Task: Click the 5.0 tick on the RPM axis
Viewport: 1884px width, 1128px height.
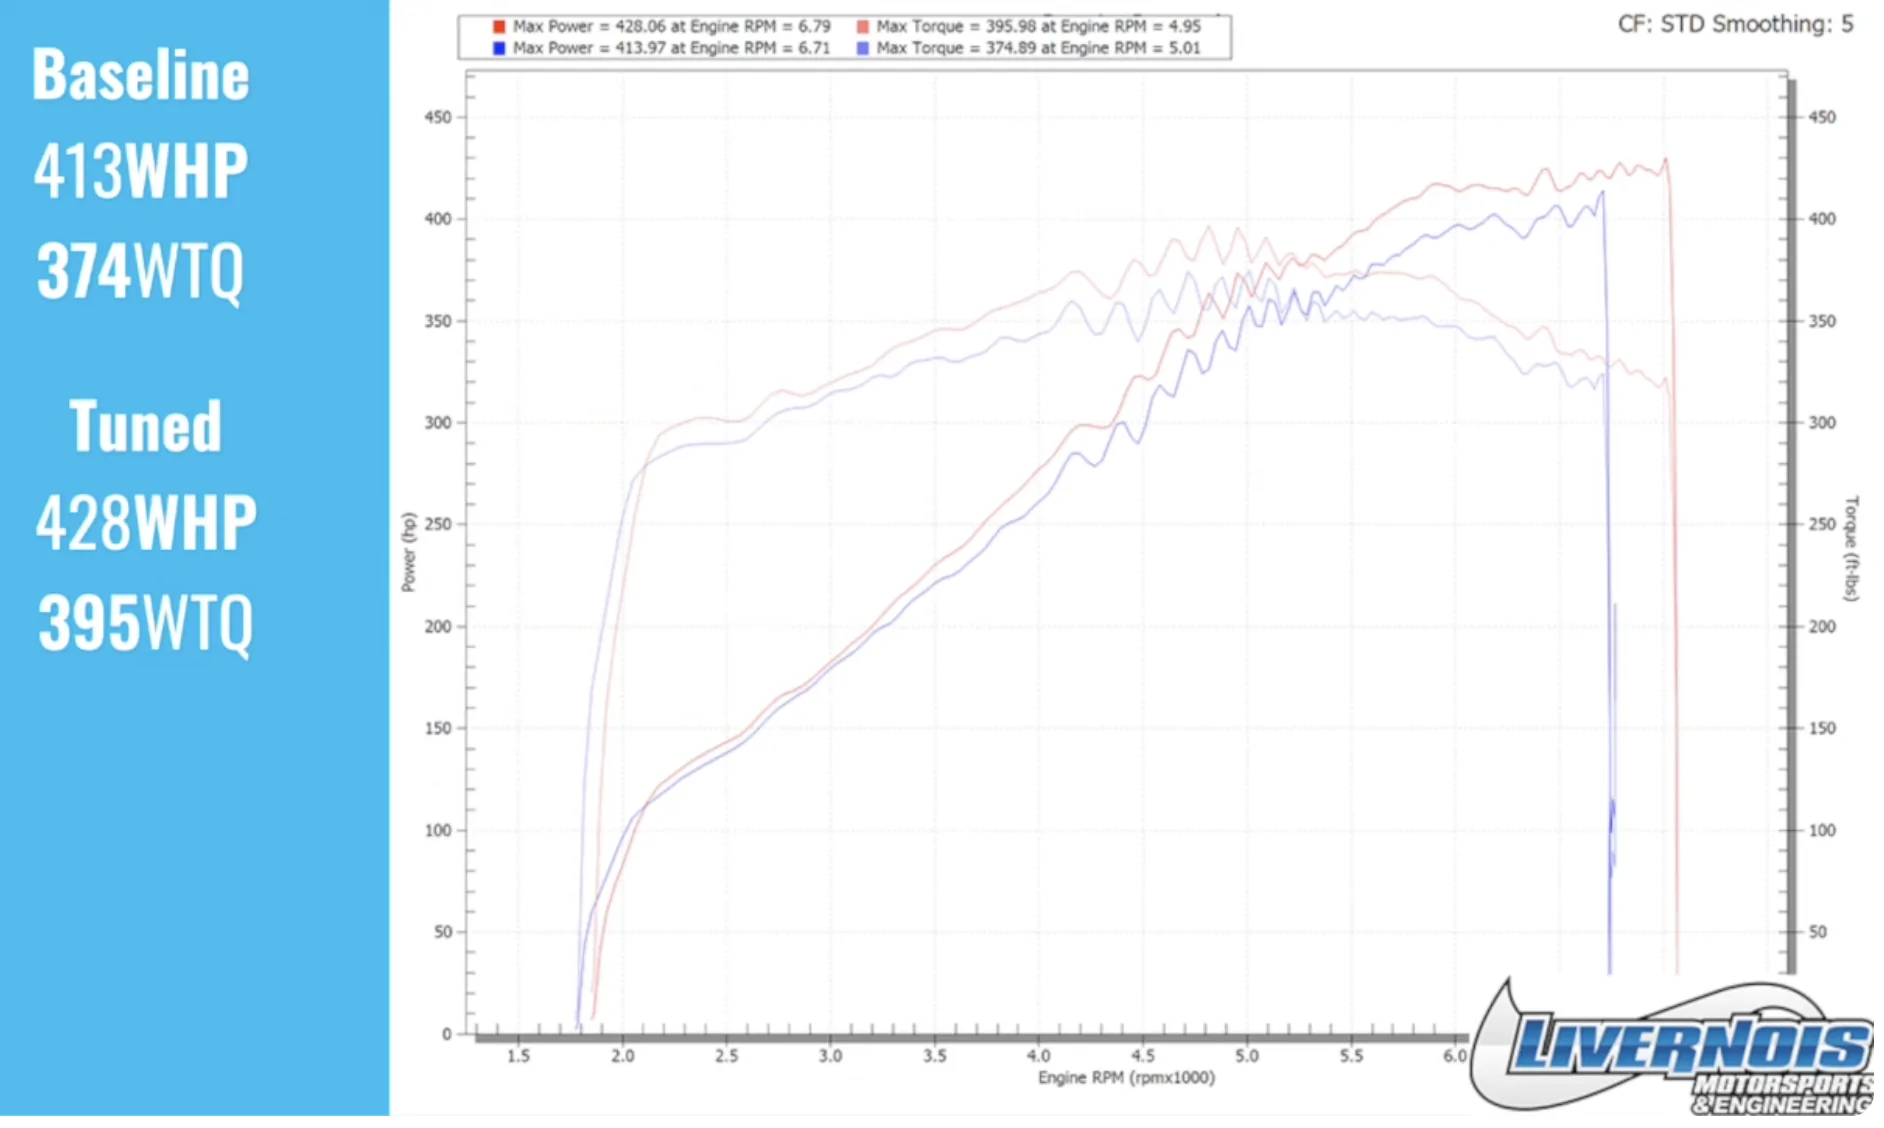Action: (1247, 1056)
